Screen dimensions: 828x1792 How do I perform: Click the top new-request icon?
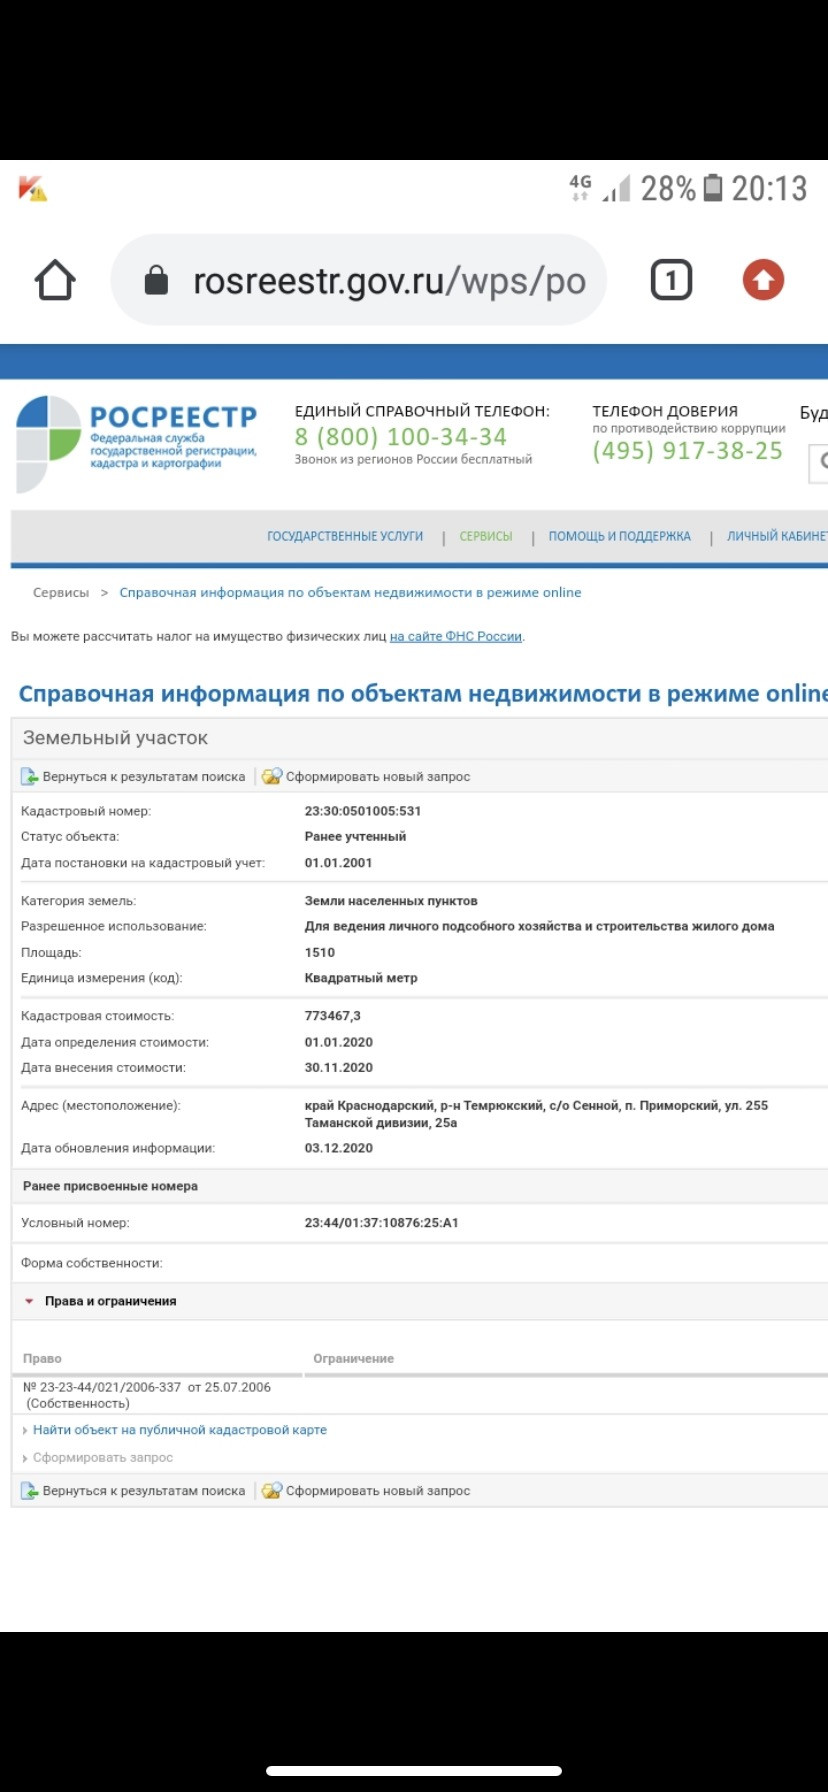pyautogui.click(x=272, y=776)
